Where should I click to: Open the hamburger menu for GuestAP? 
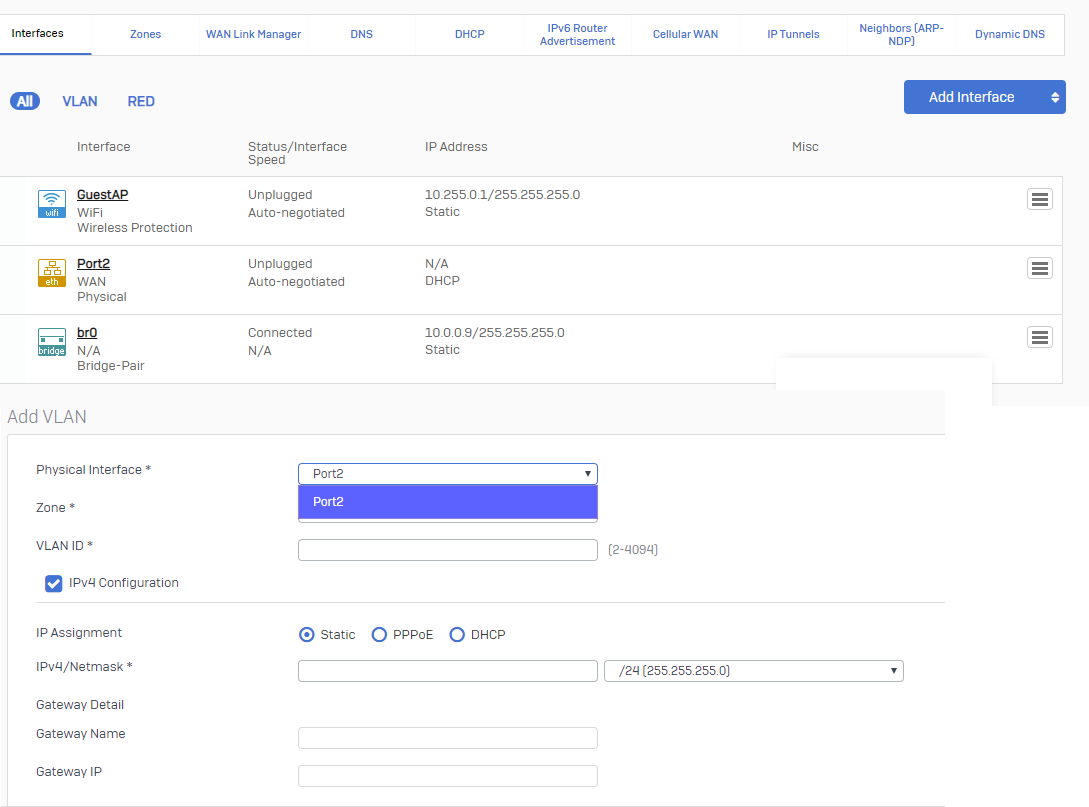(x=1039, y=199)
